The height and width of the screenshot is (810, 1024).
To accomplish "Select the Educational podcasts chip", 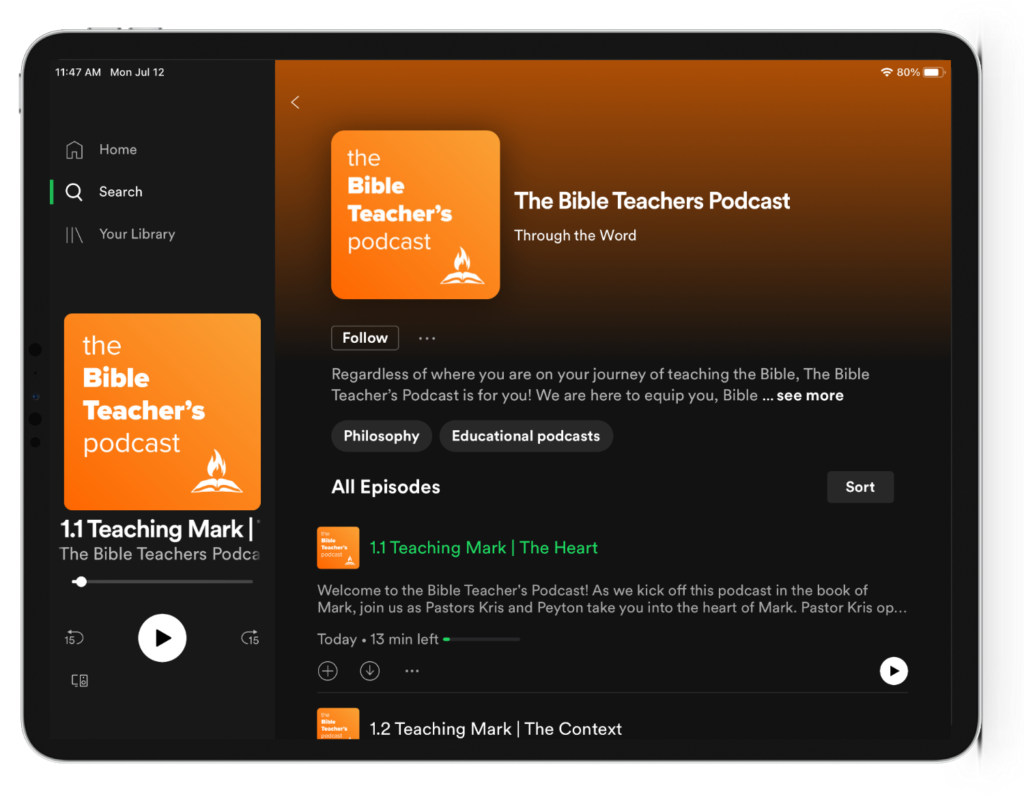I will (526, 436).
